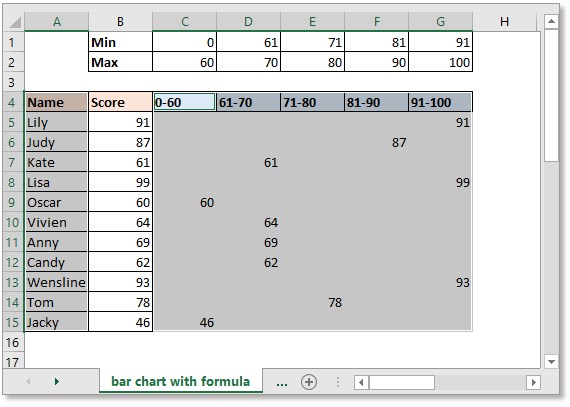The height and width of the screenshot is (407, 570).
Task: Click the 'Lily' name cell
Action: pyautogui.click(x=56, y=122)
